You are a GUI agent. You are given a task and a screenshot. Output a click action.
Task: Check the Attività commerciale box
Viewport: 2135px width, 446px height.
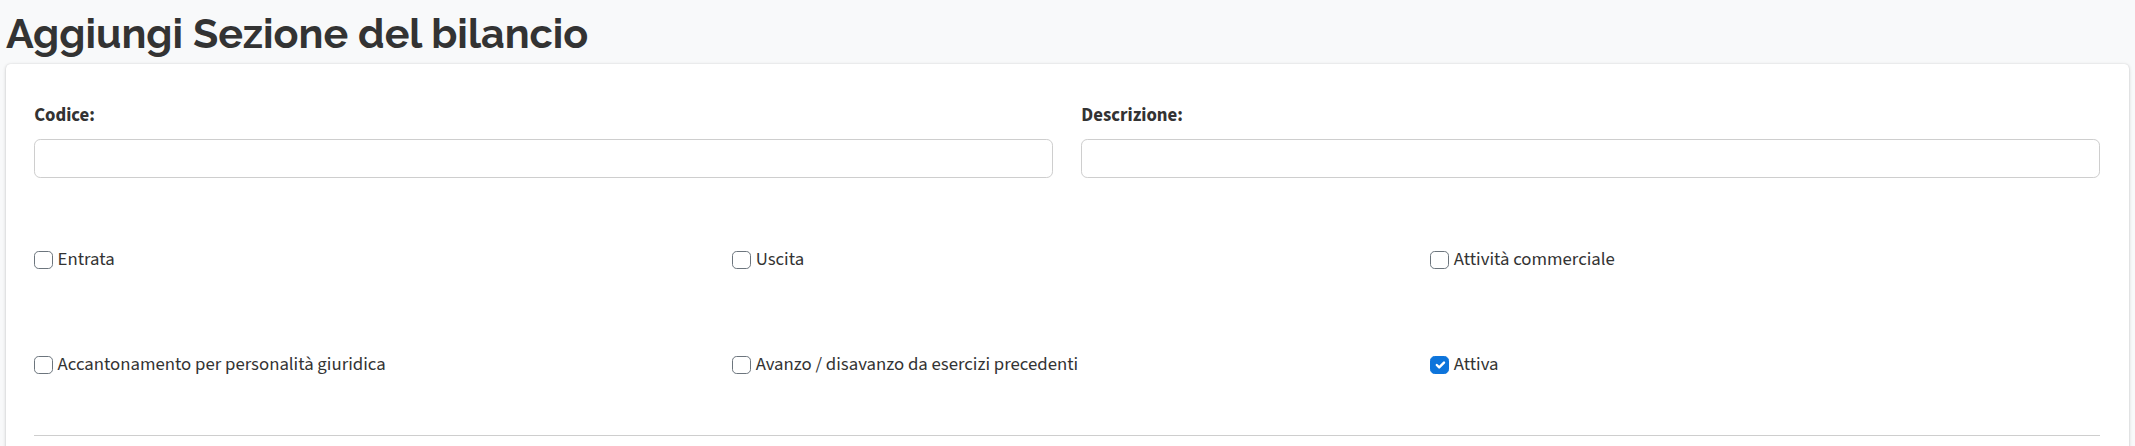(1439, 260)
